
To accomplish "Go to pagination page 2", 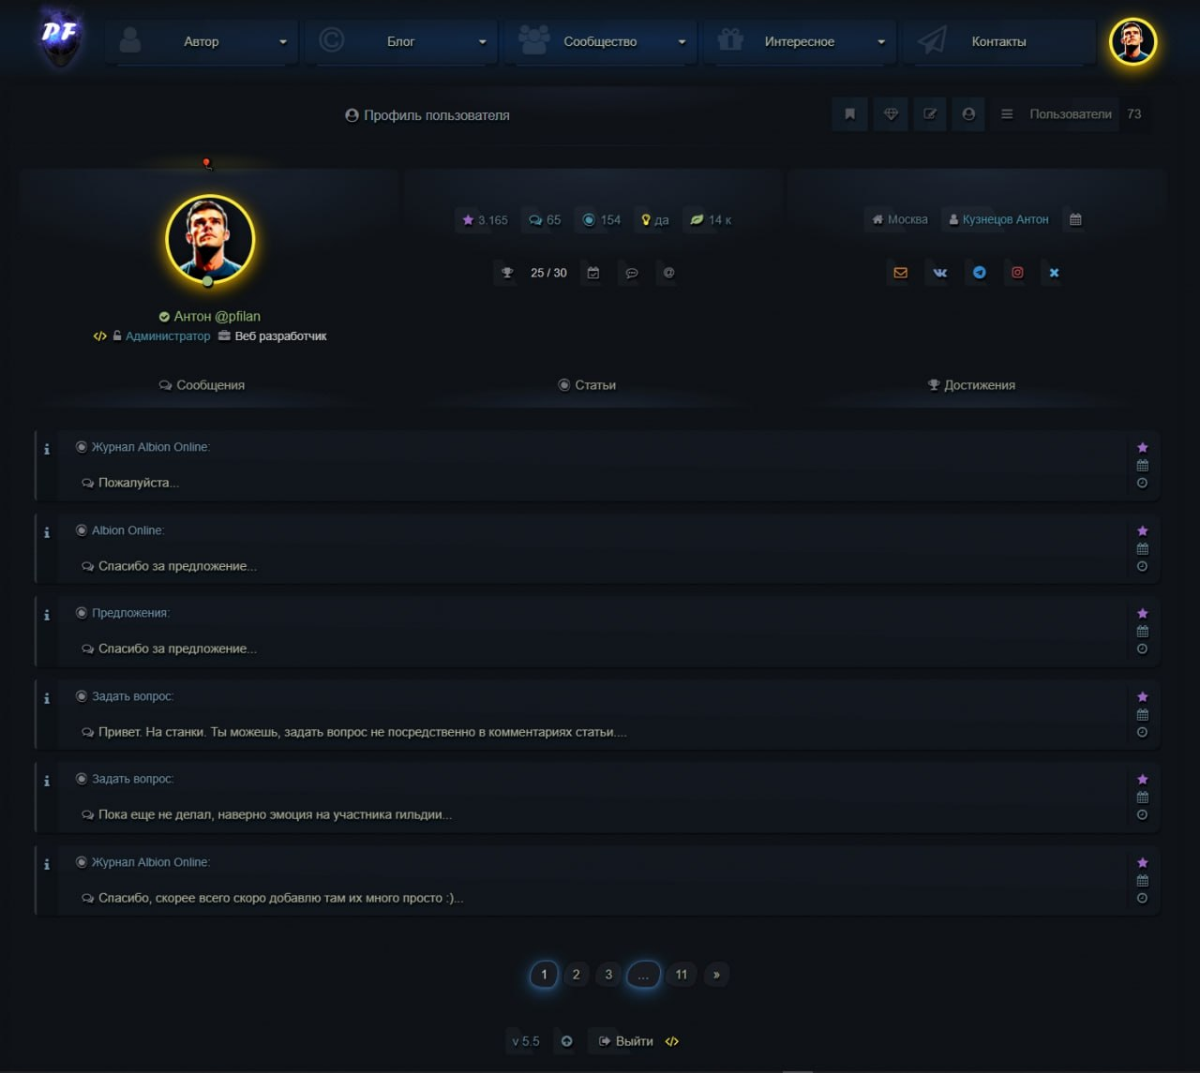I will [x=576, y=974].
